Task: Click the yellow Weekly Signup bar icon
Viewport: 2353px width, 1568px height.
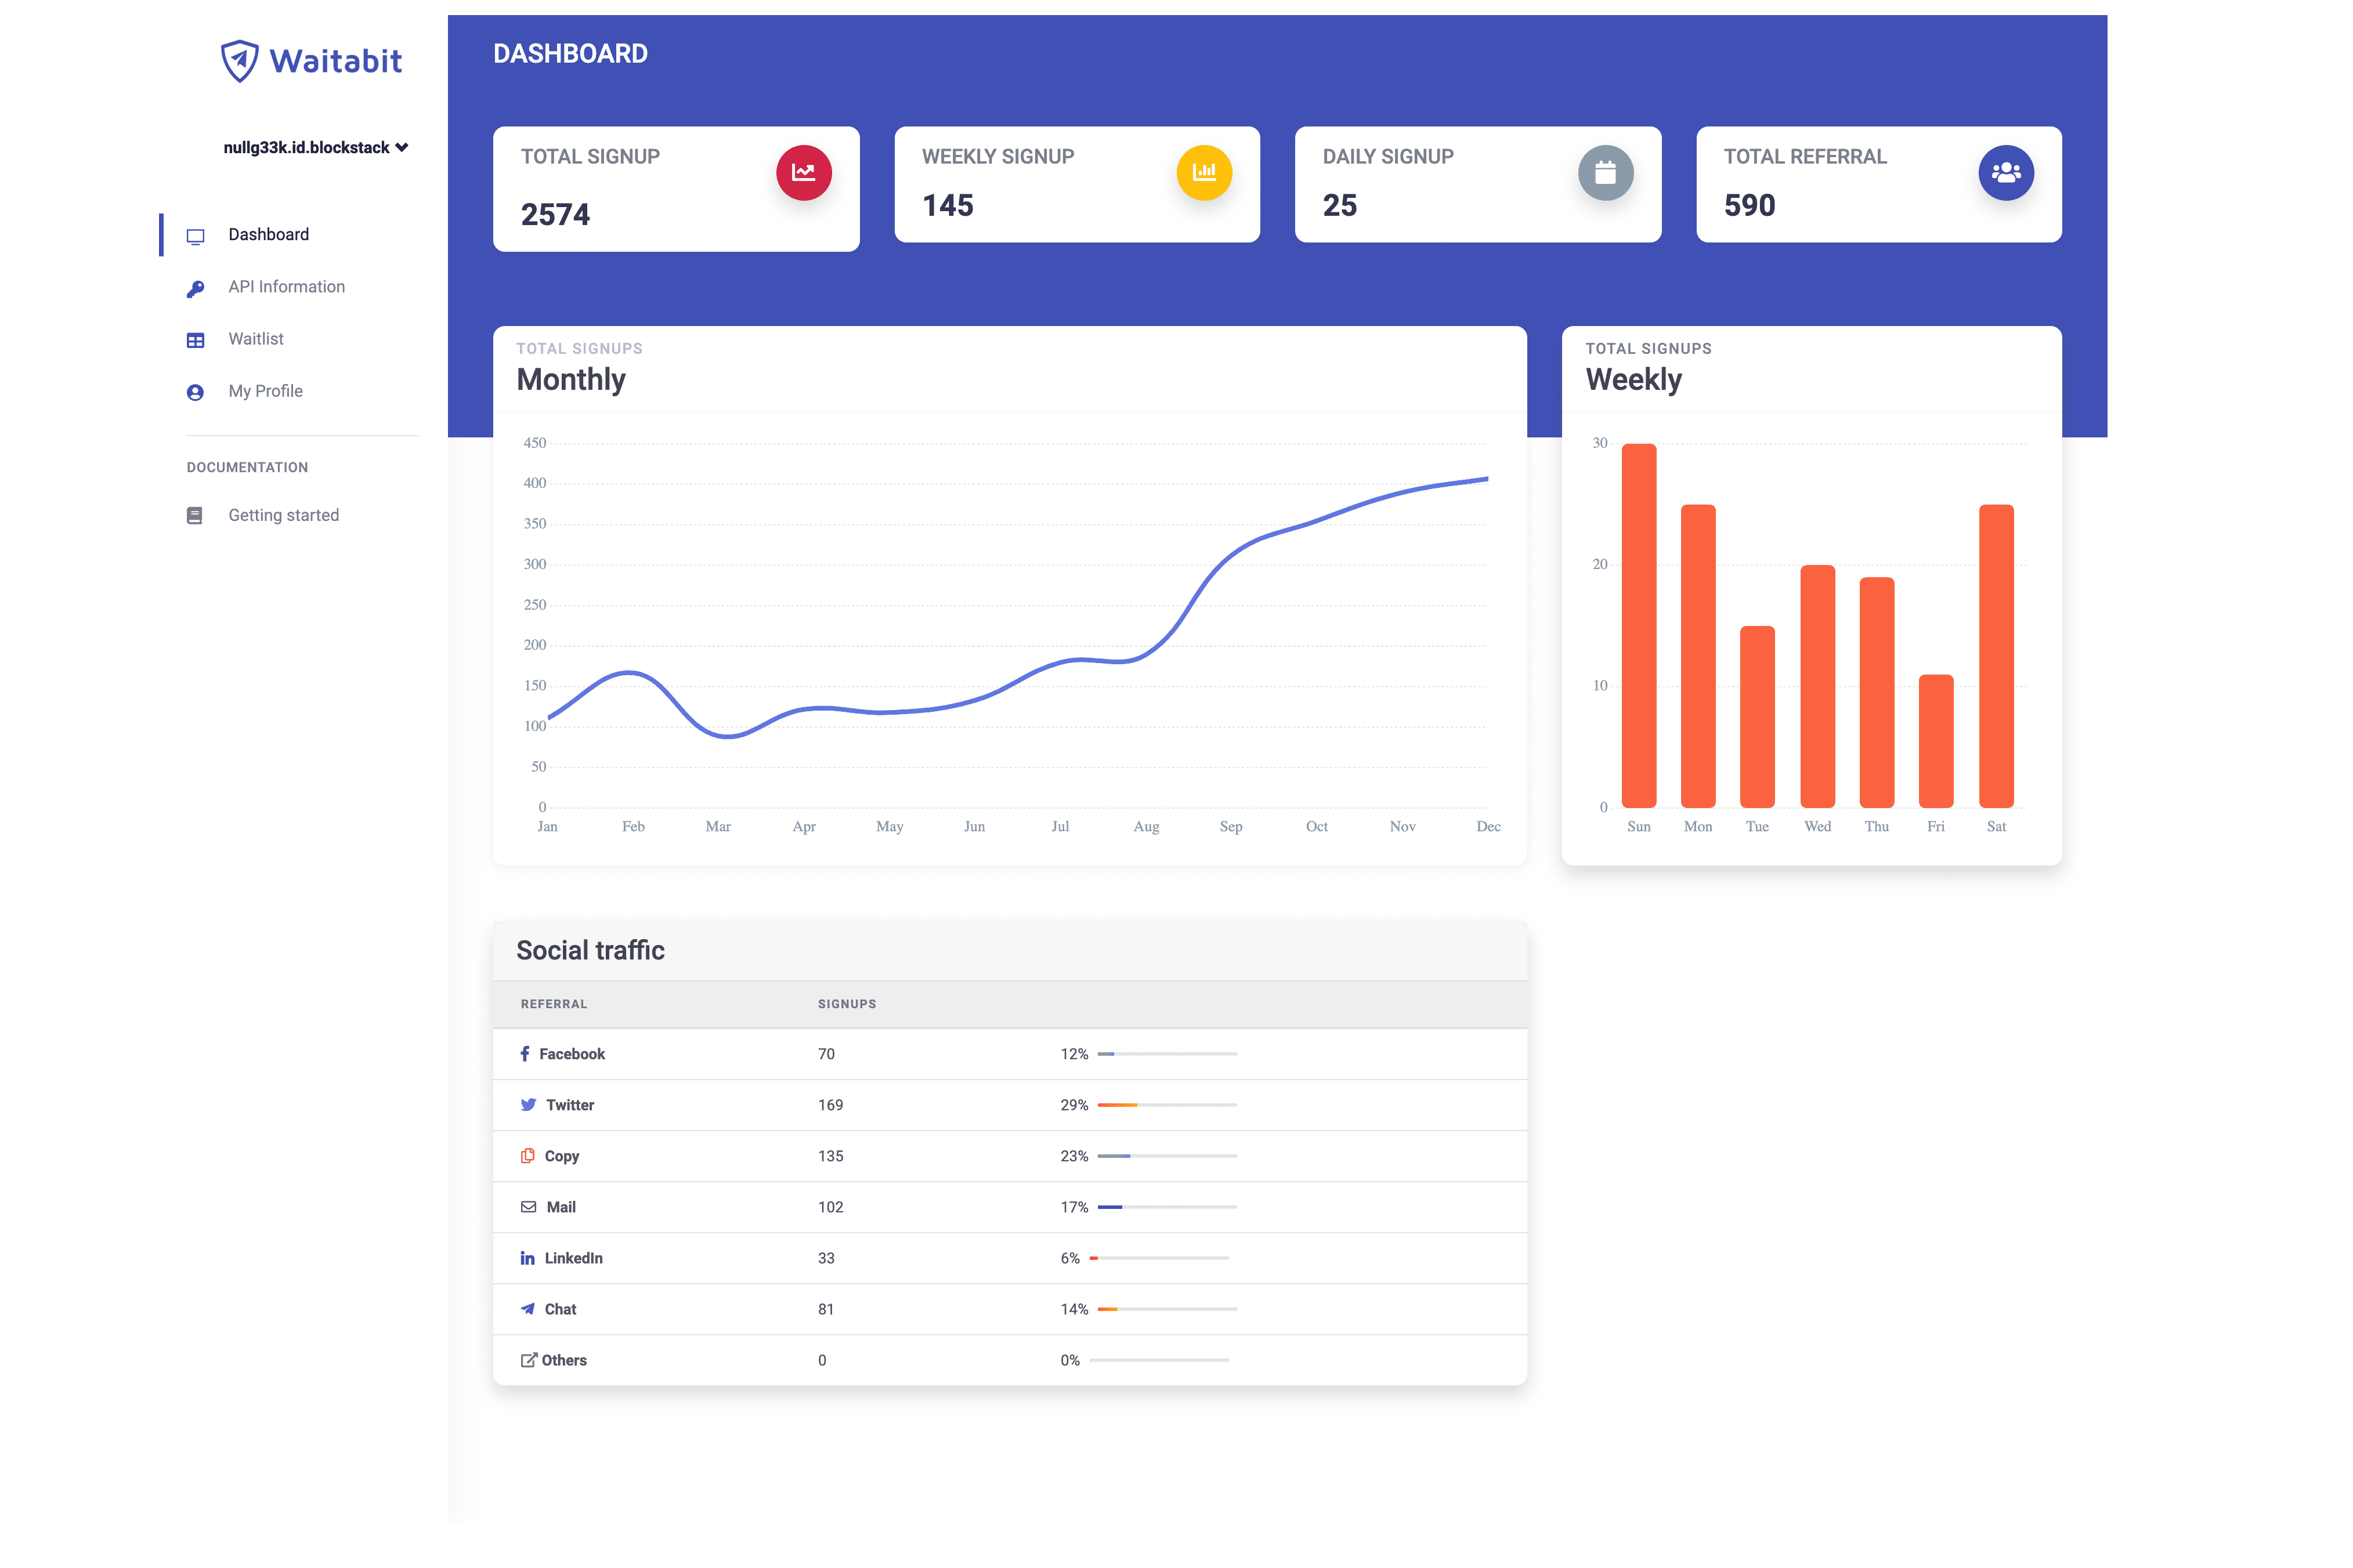Action: 1204,172
